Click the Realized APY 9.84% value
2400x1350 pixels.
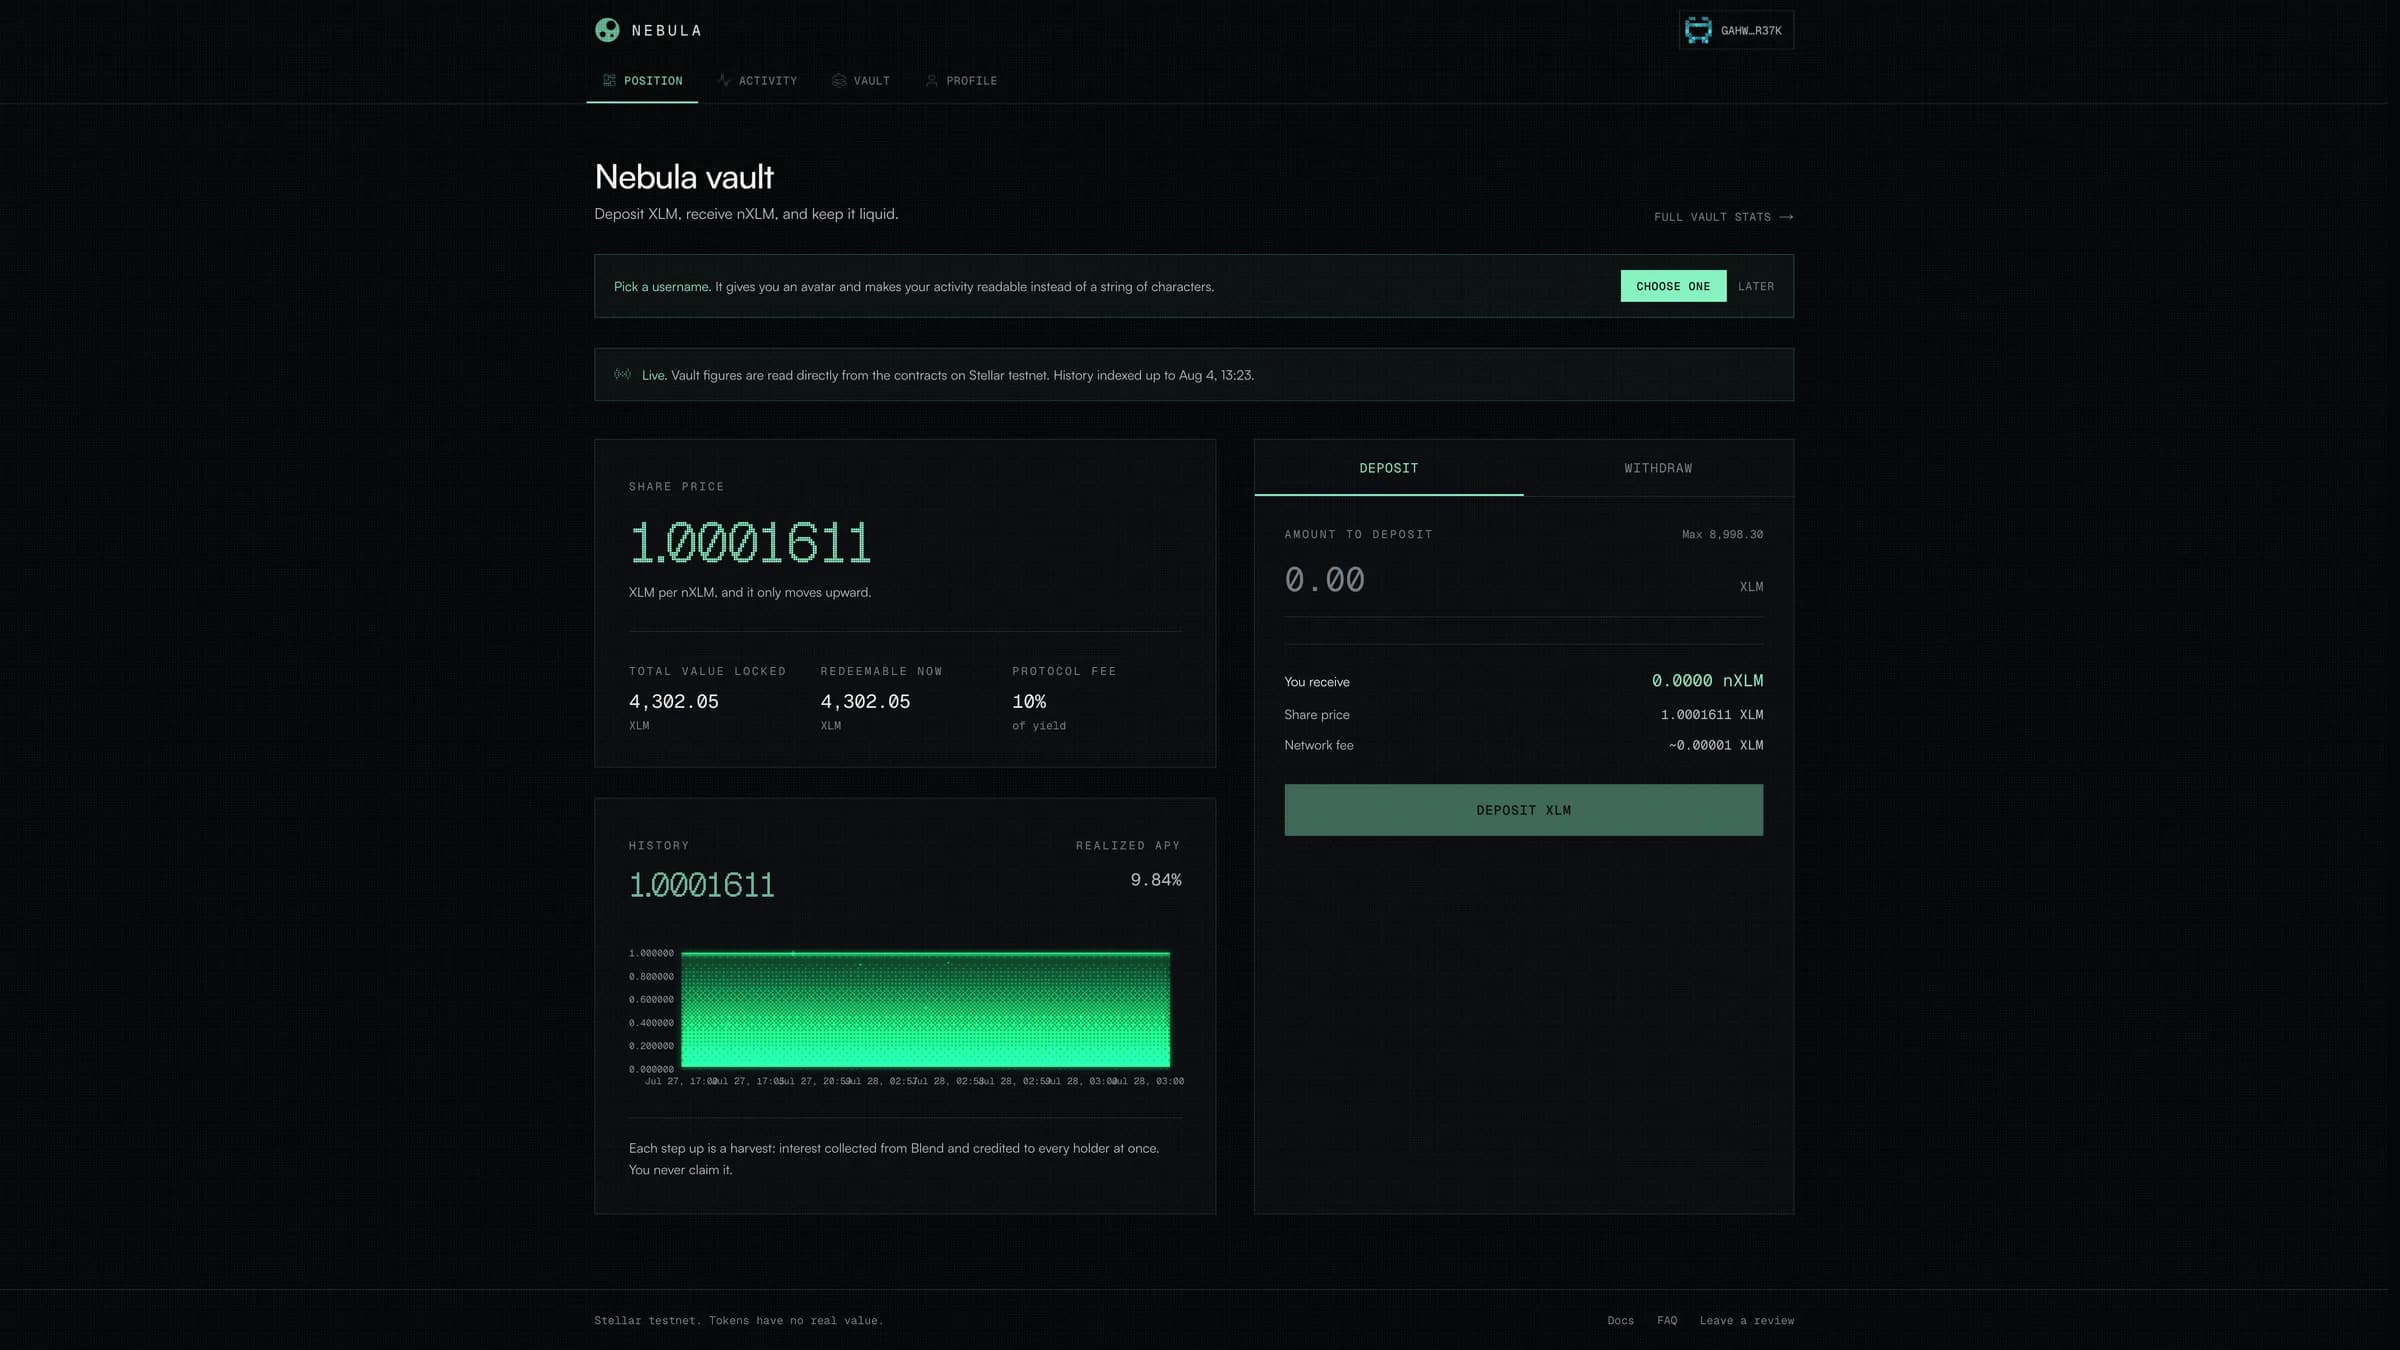[x=1155, y=880]
